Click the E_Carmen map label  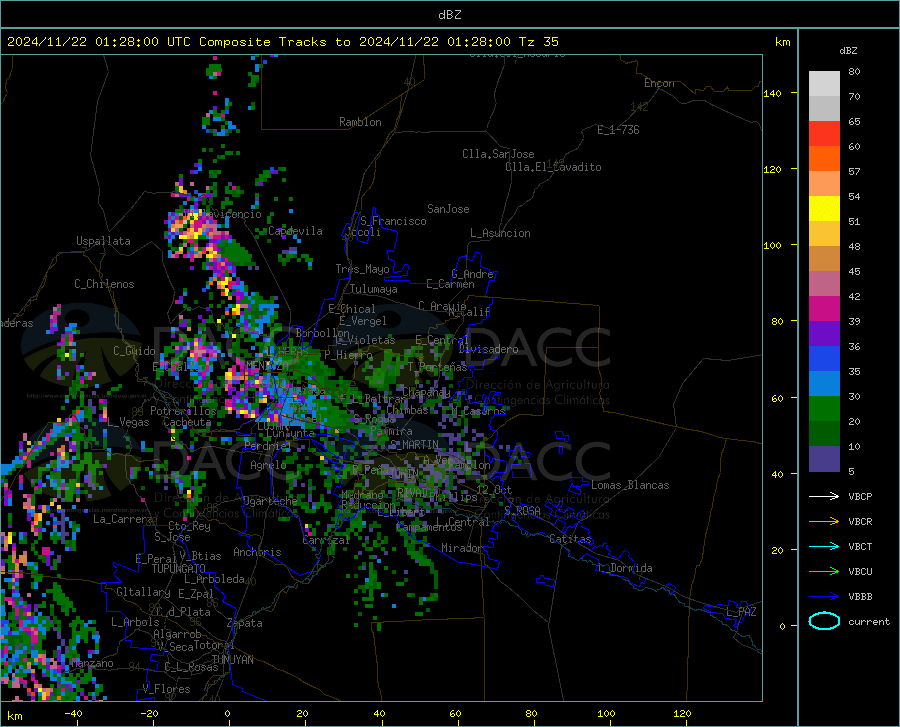[450, 284]
